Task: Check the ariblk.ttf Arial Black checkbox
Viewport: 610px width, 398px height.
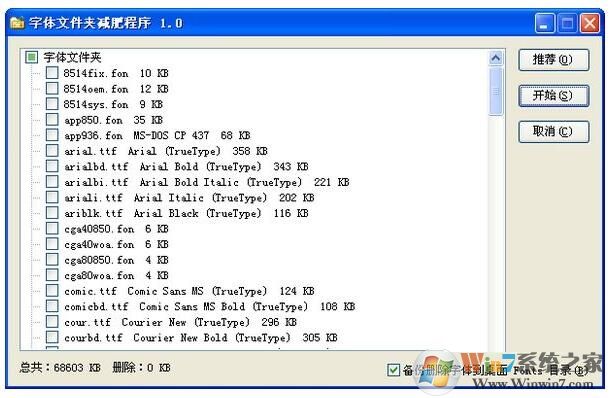Action: (x=52, y=213)
